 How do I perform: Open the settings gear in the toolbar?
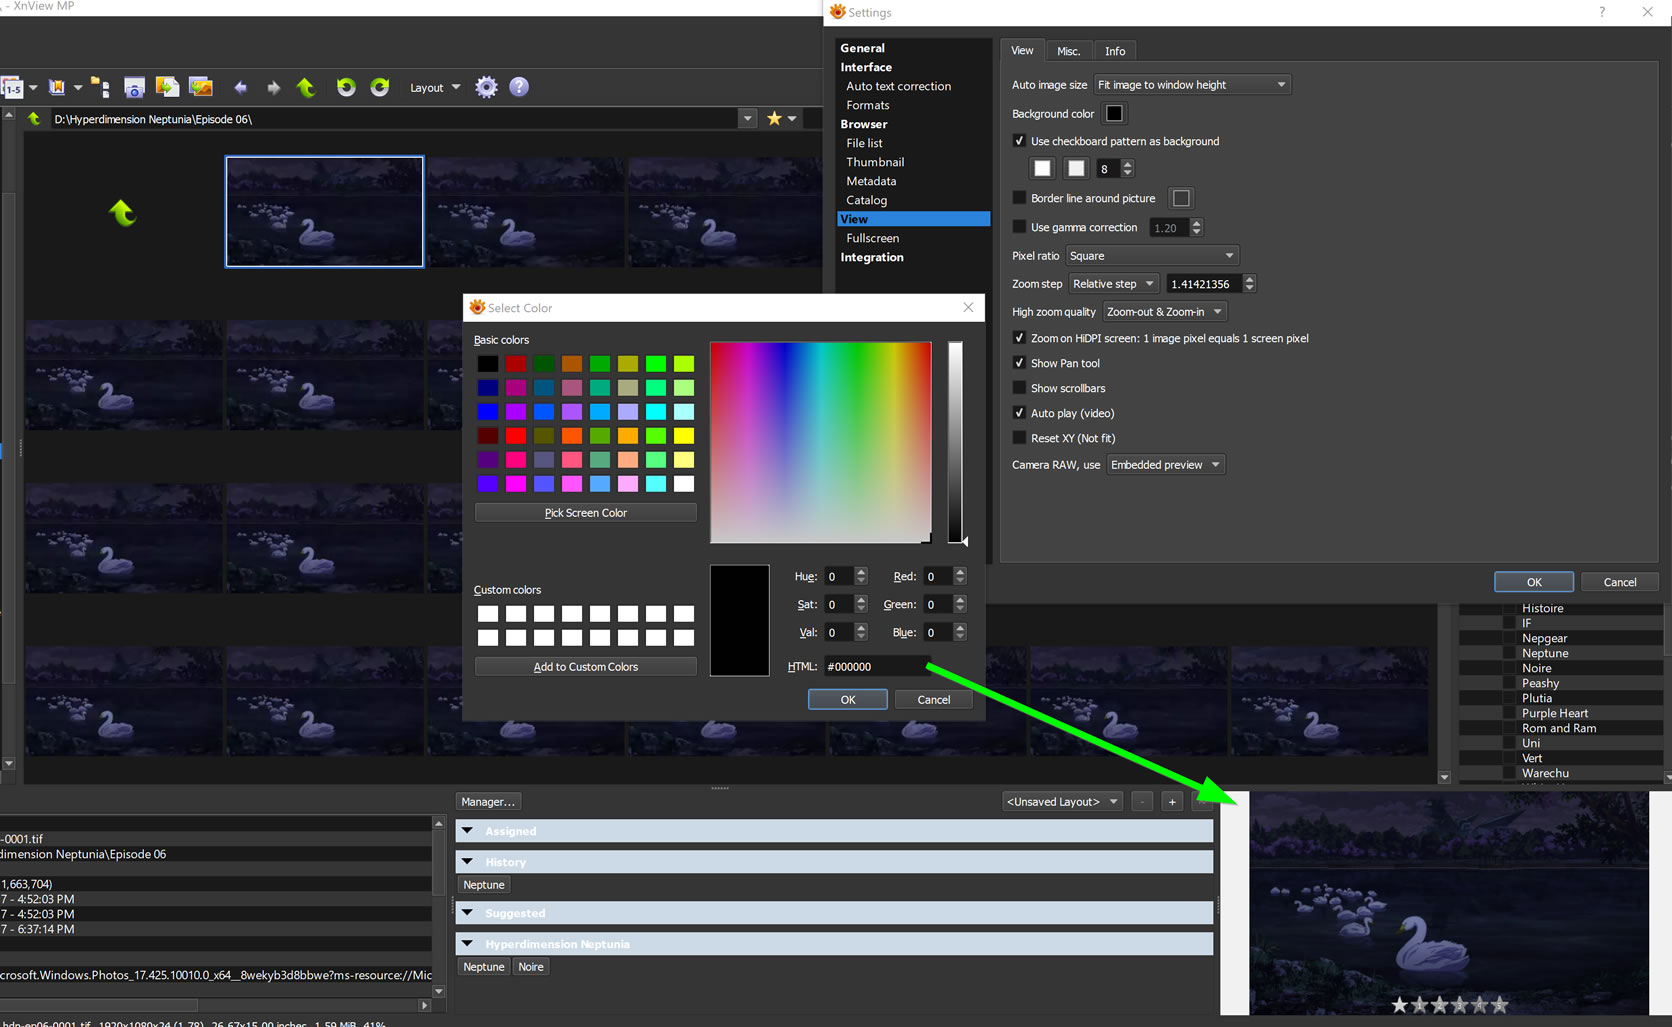486,87
